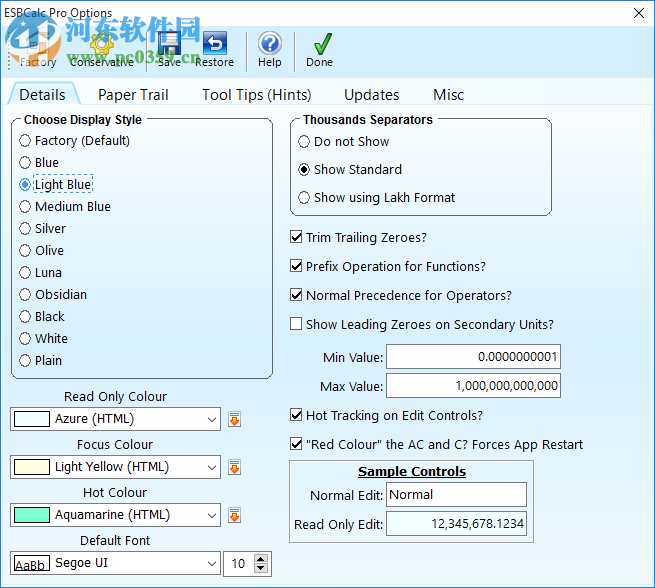The height and width of the screenshot is (588, 655).
Task: Select the Factory (Default) display style
Action: click(74, 141)
